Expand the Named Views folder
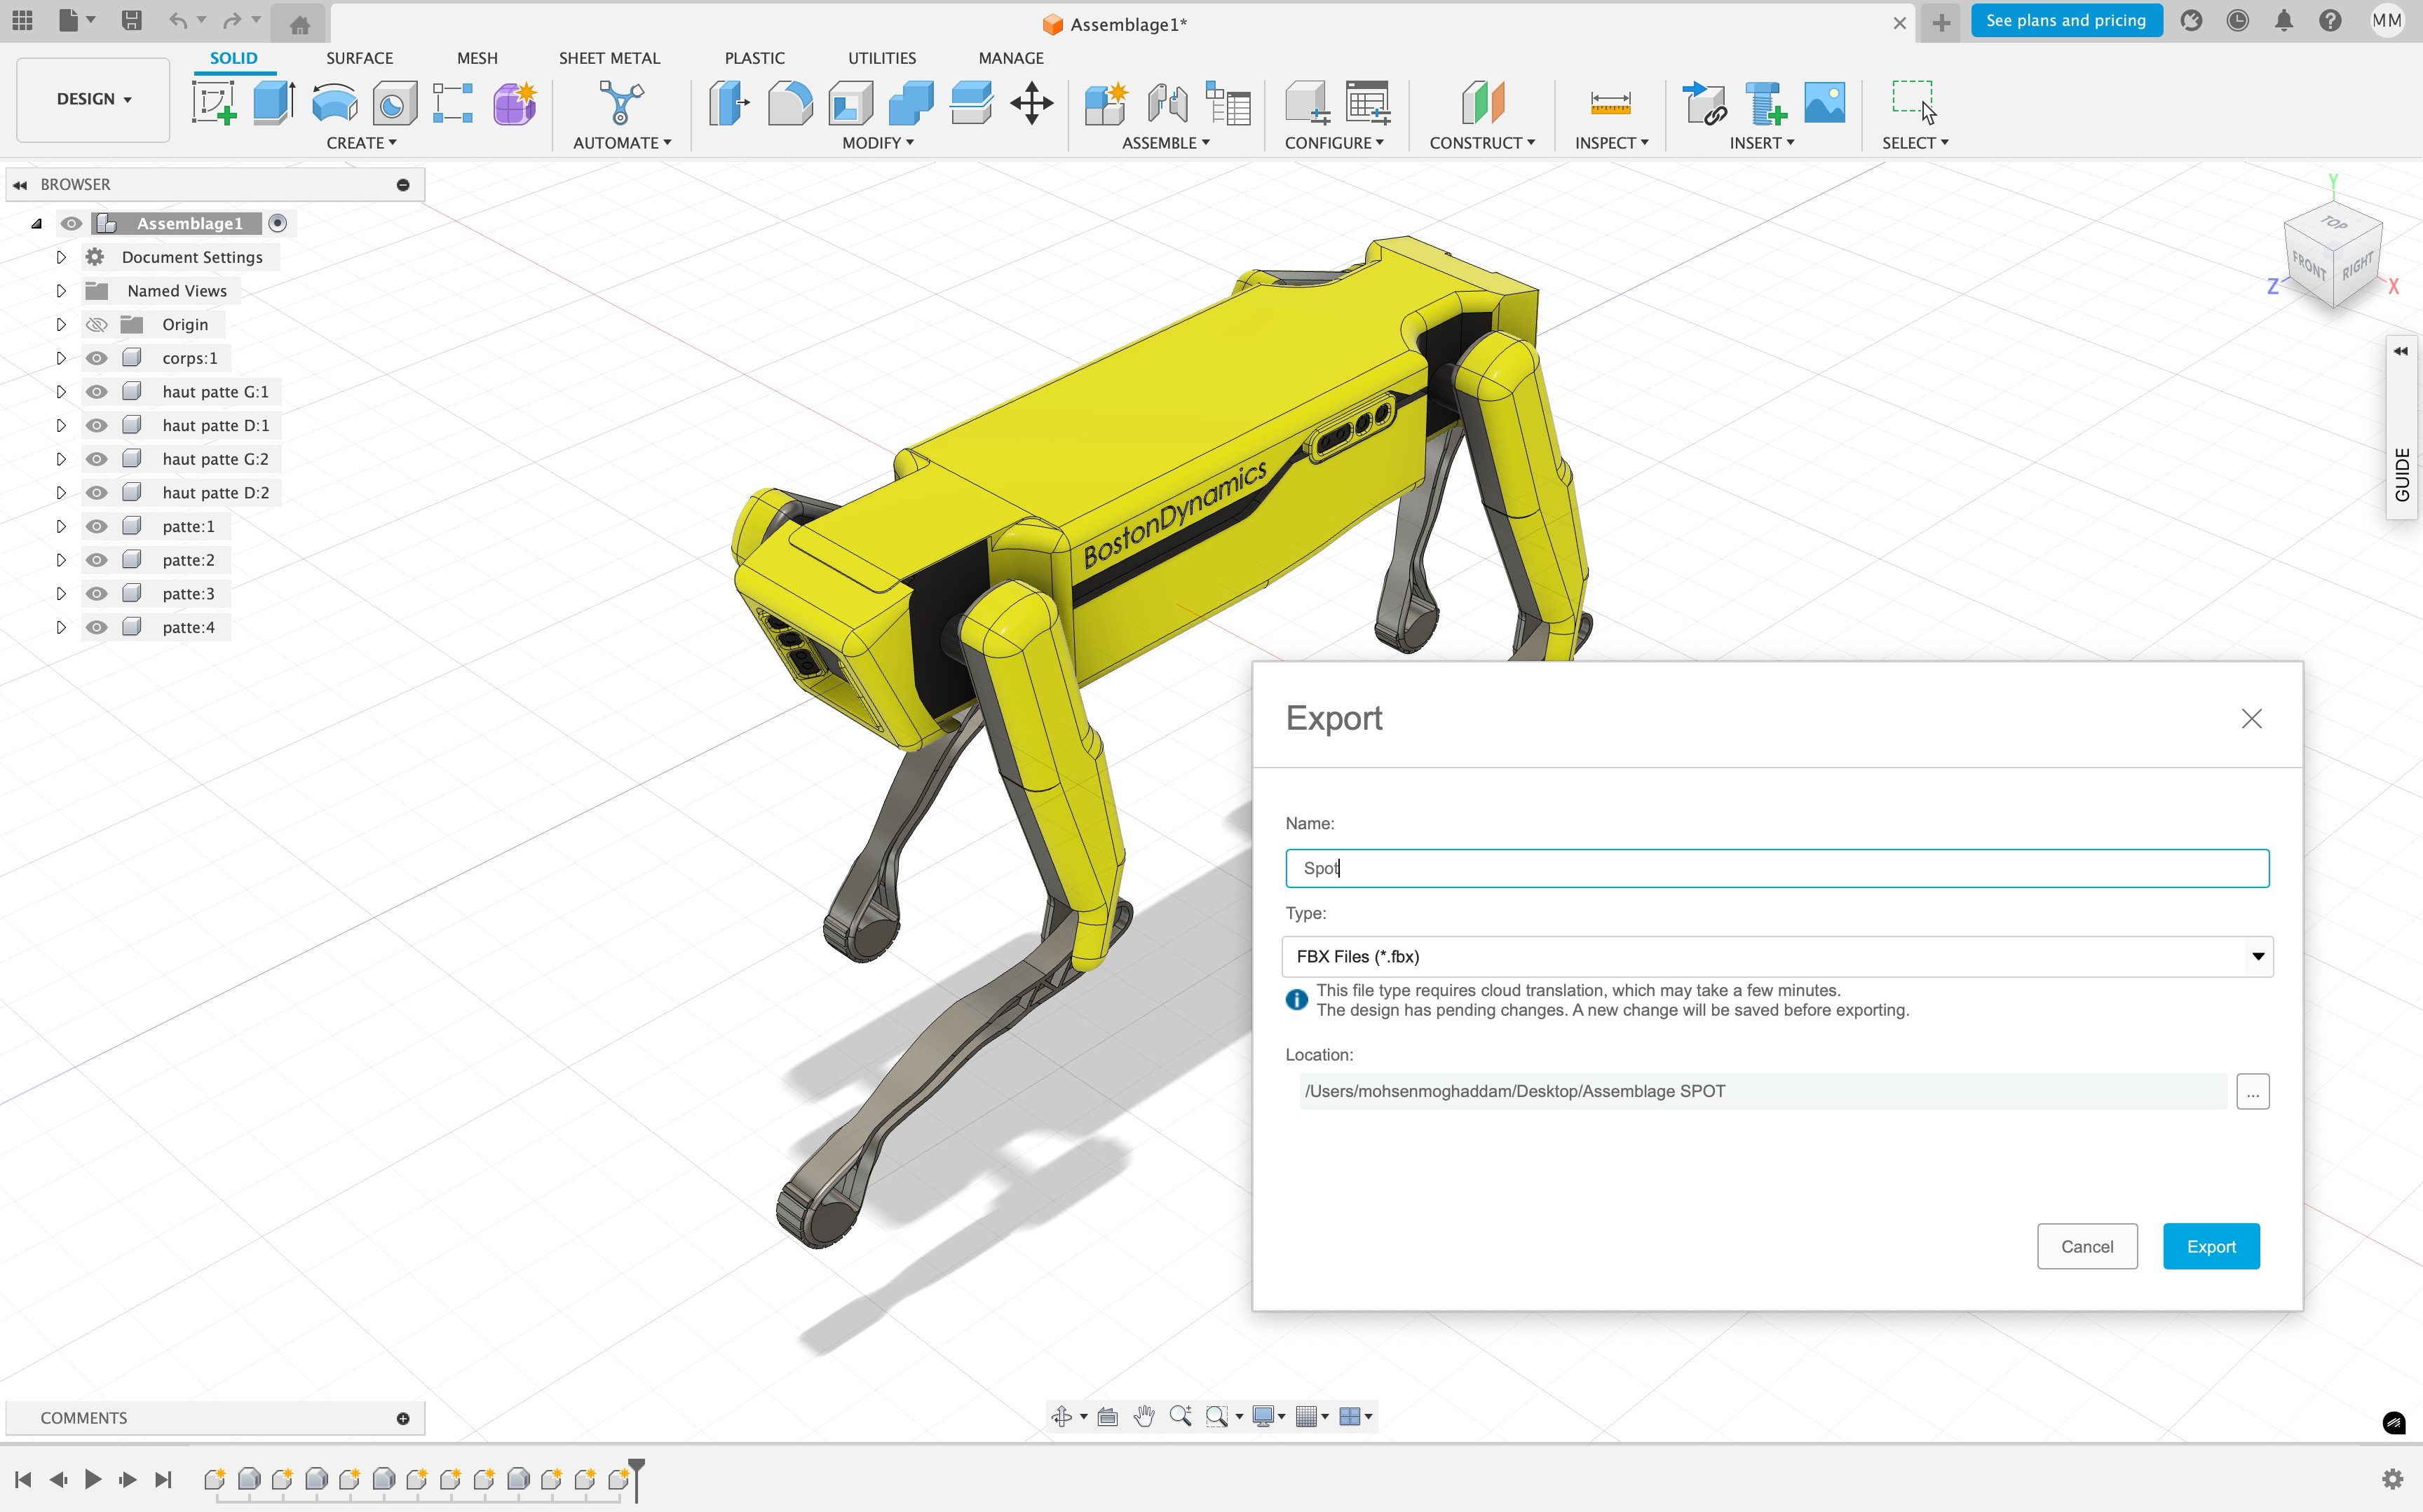This screenshot has width=2423, height=1512. [61, 291]
